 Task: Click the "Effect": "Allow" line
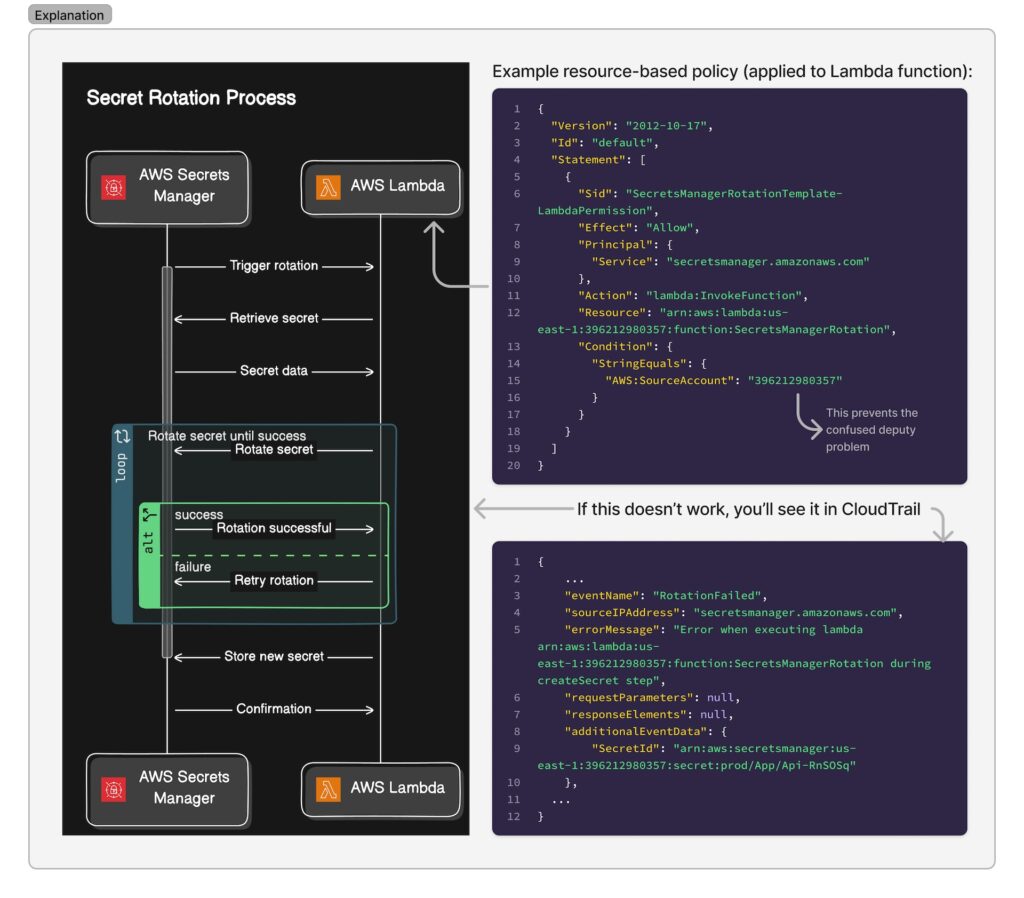coord(638,228)
